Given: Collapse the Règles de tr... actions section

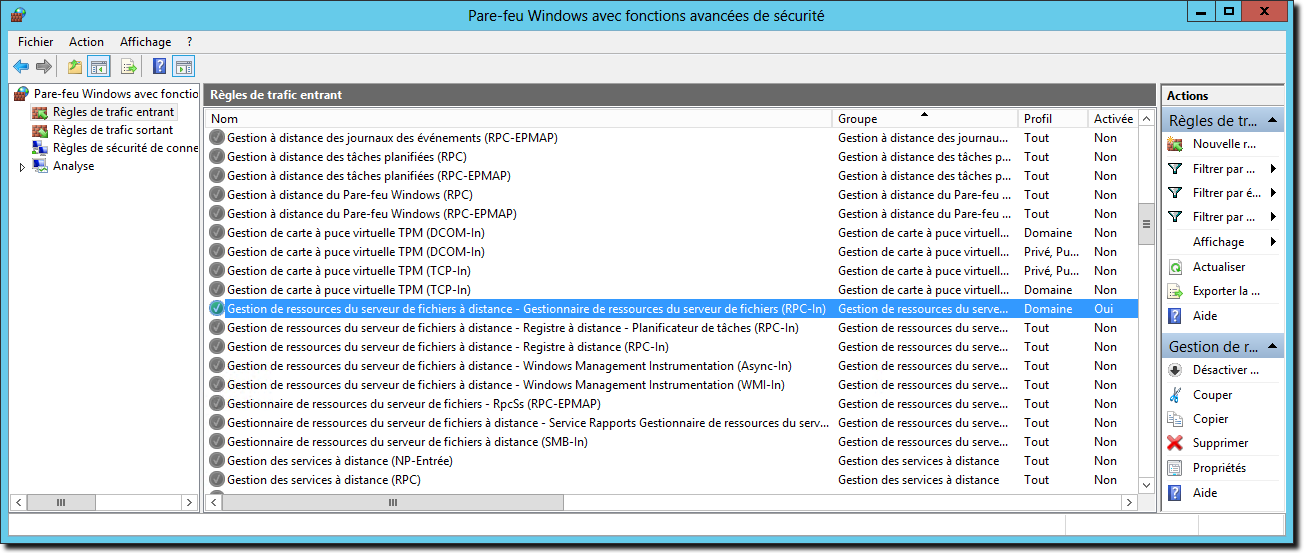Looking at the screenshot, I should 1273,120.
